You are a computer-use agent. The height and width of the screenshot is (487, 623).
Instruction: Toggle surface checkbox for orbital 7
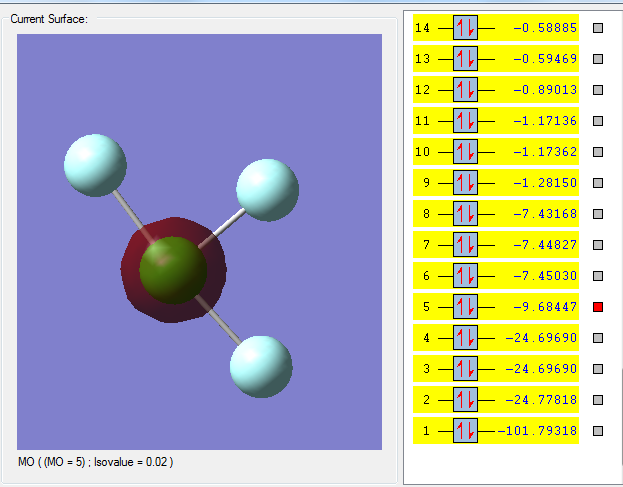598,245
